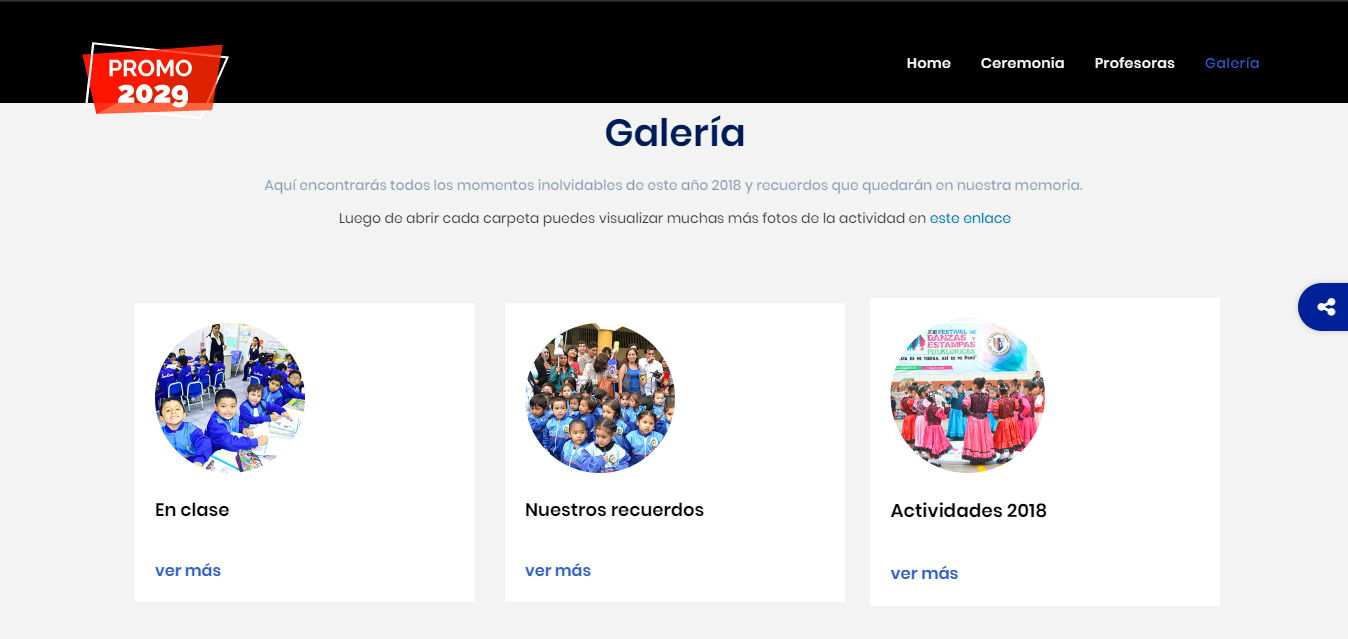
Task: Select the Galería menu item
Action: (x=1231, y=63)
